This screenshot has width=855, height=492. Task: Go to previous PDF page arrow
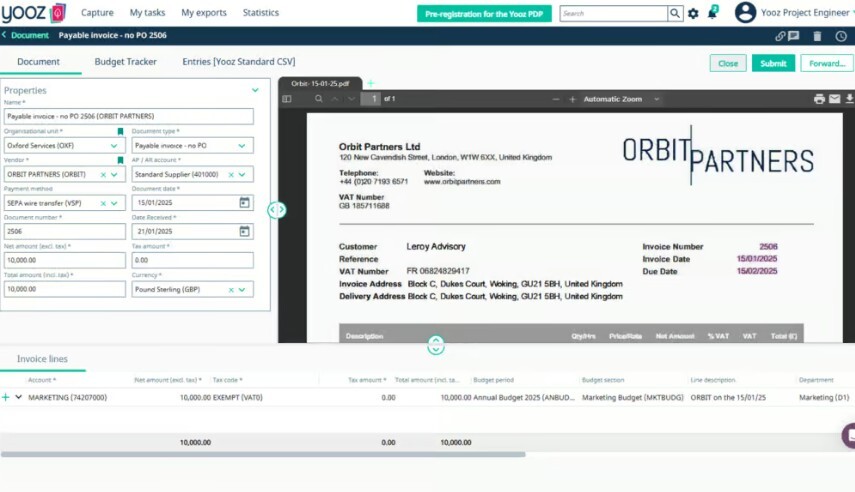pos(335,99)
